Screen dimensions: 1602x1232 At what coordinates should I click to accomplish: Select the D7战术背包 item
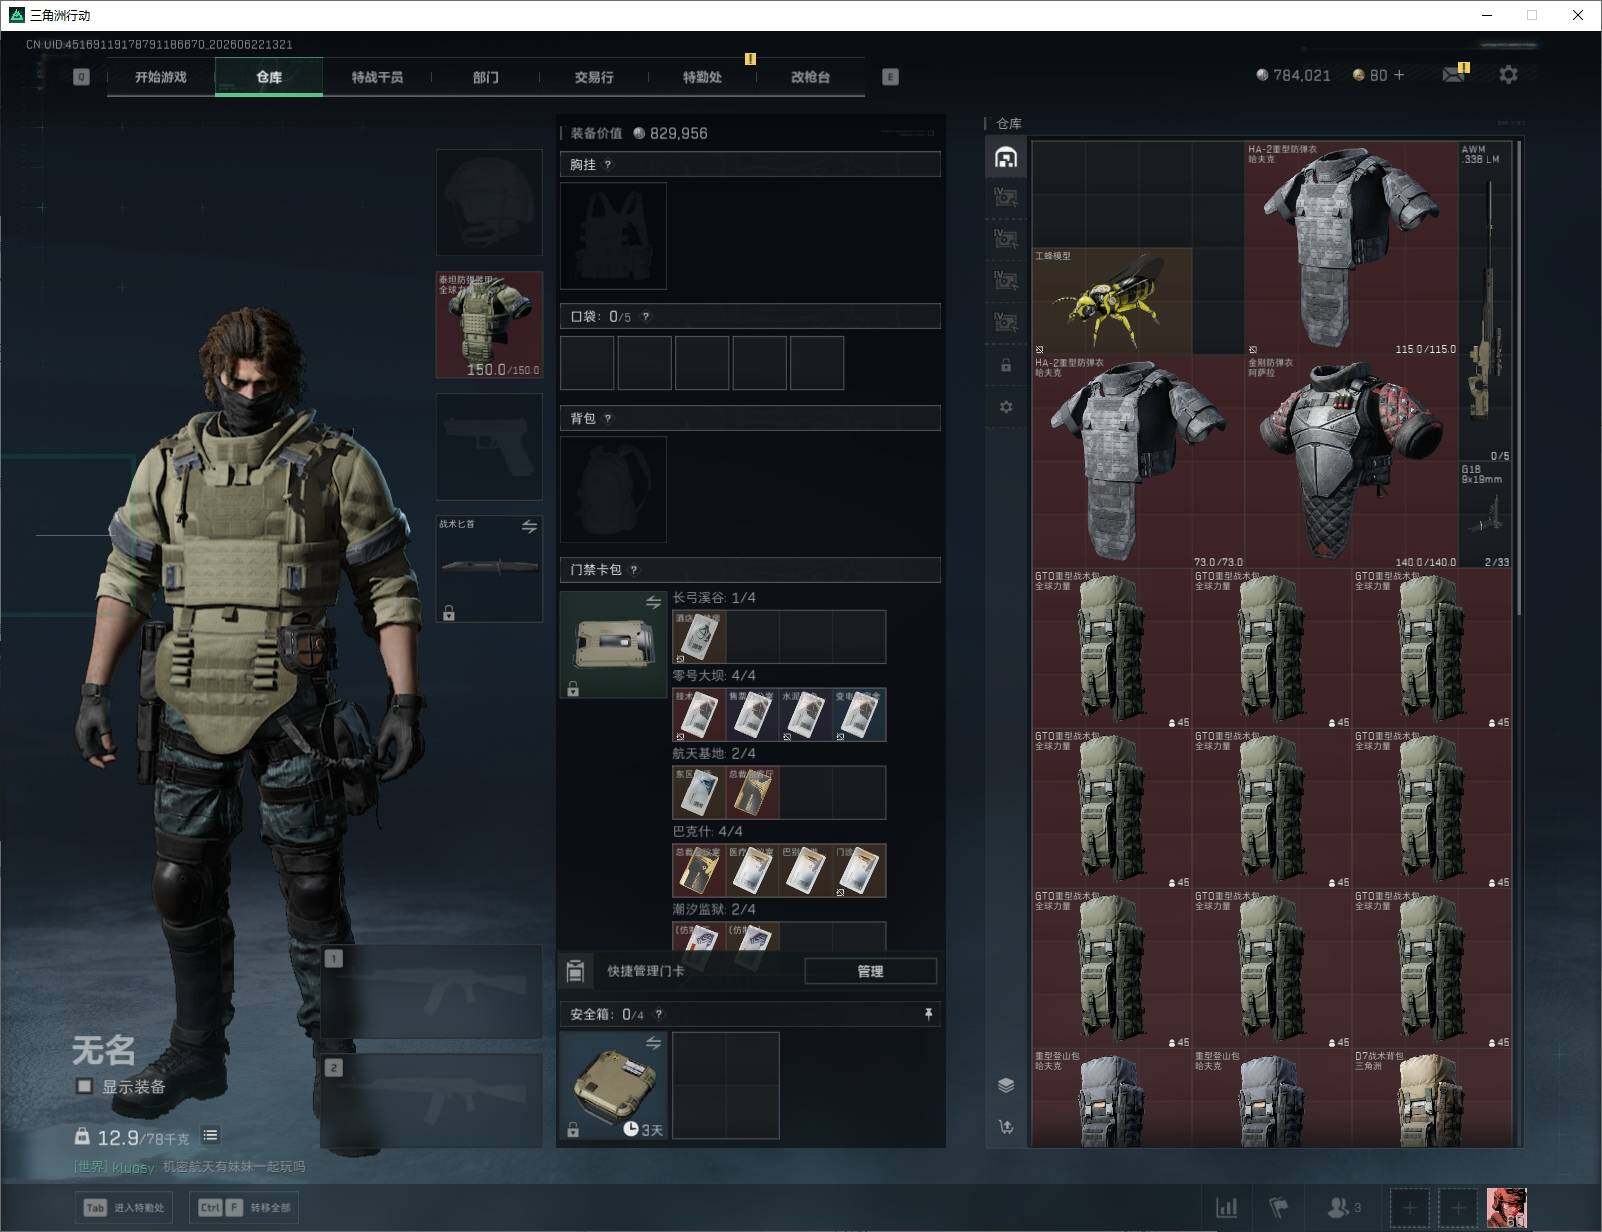(1432, 1097)
